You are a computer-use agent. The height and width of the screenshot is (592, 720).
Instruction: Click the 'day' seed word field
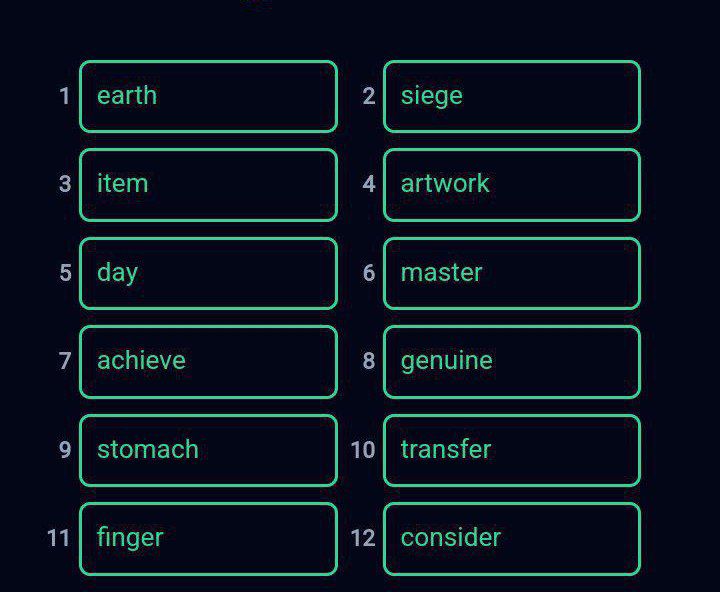208,273
